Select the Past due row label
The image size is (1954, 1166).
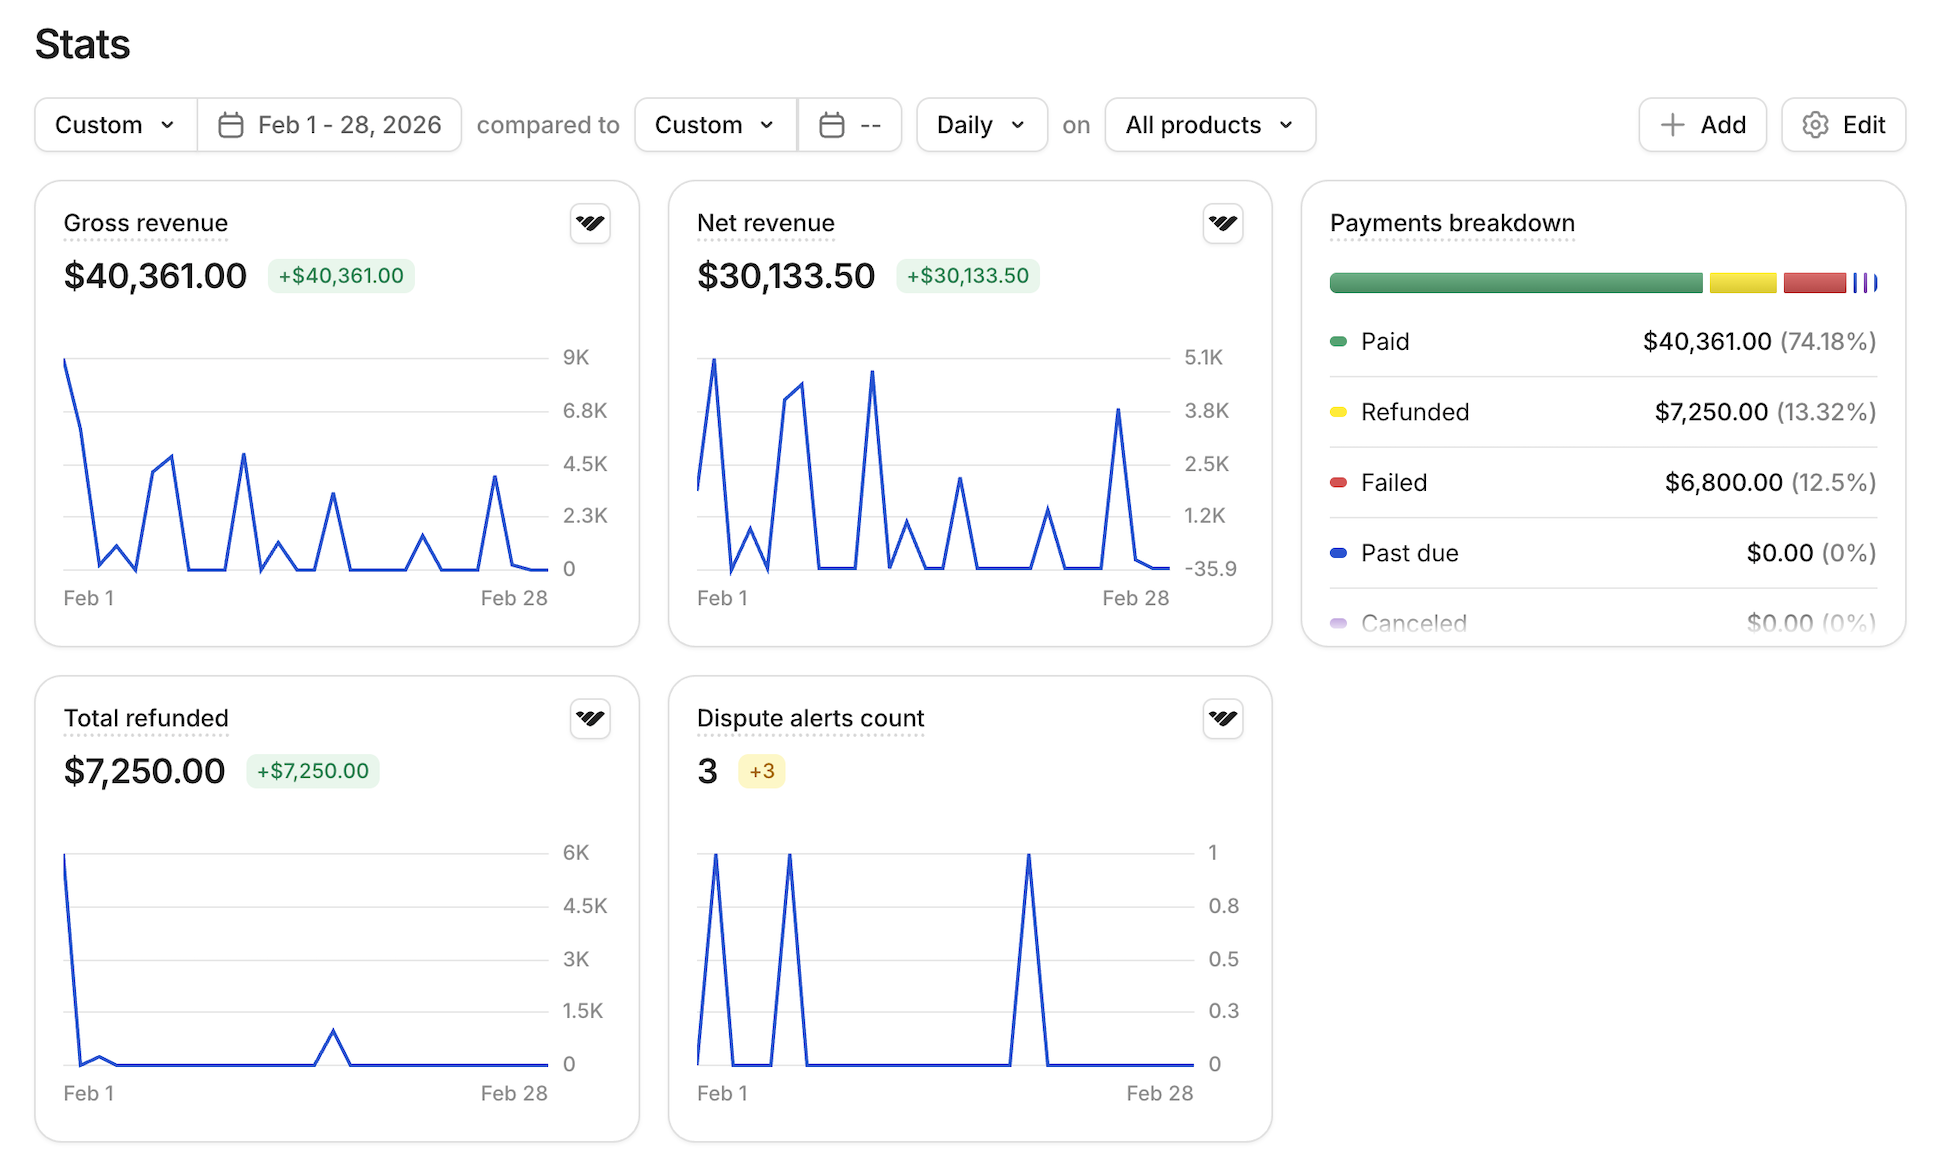(x=1410, y=553)
